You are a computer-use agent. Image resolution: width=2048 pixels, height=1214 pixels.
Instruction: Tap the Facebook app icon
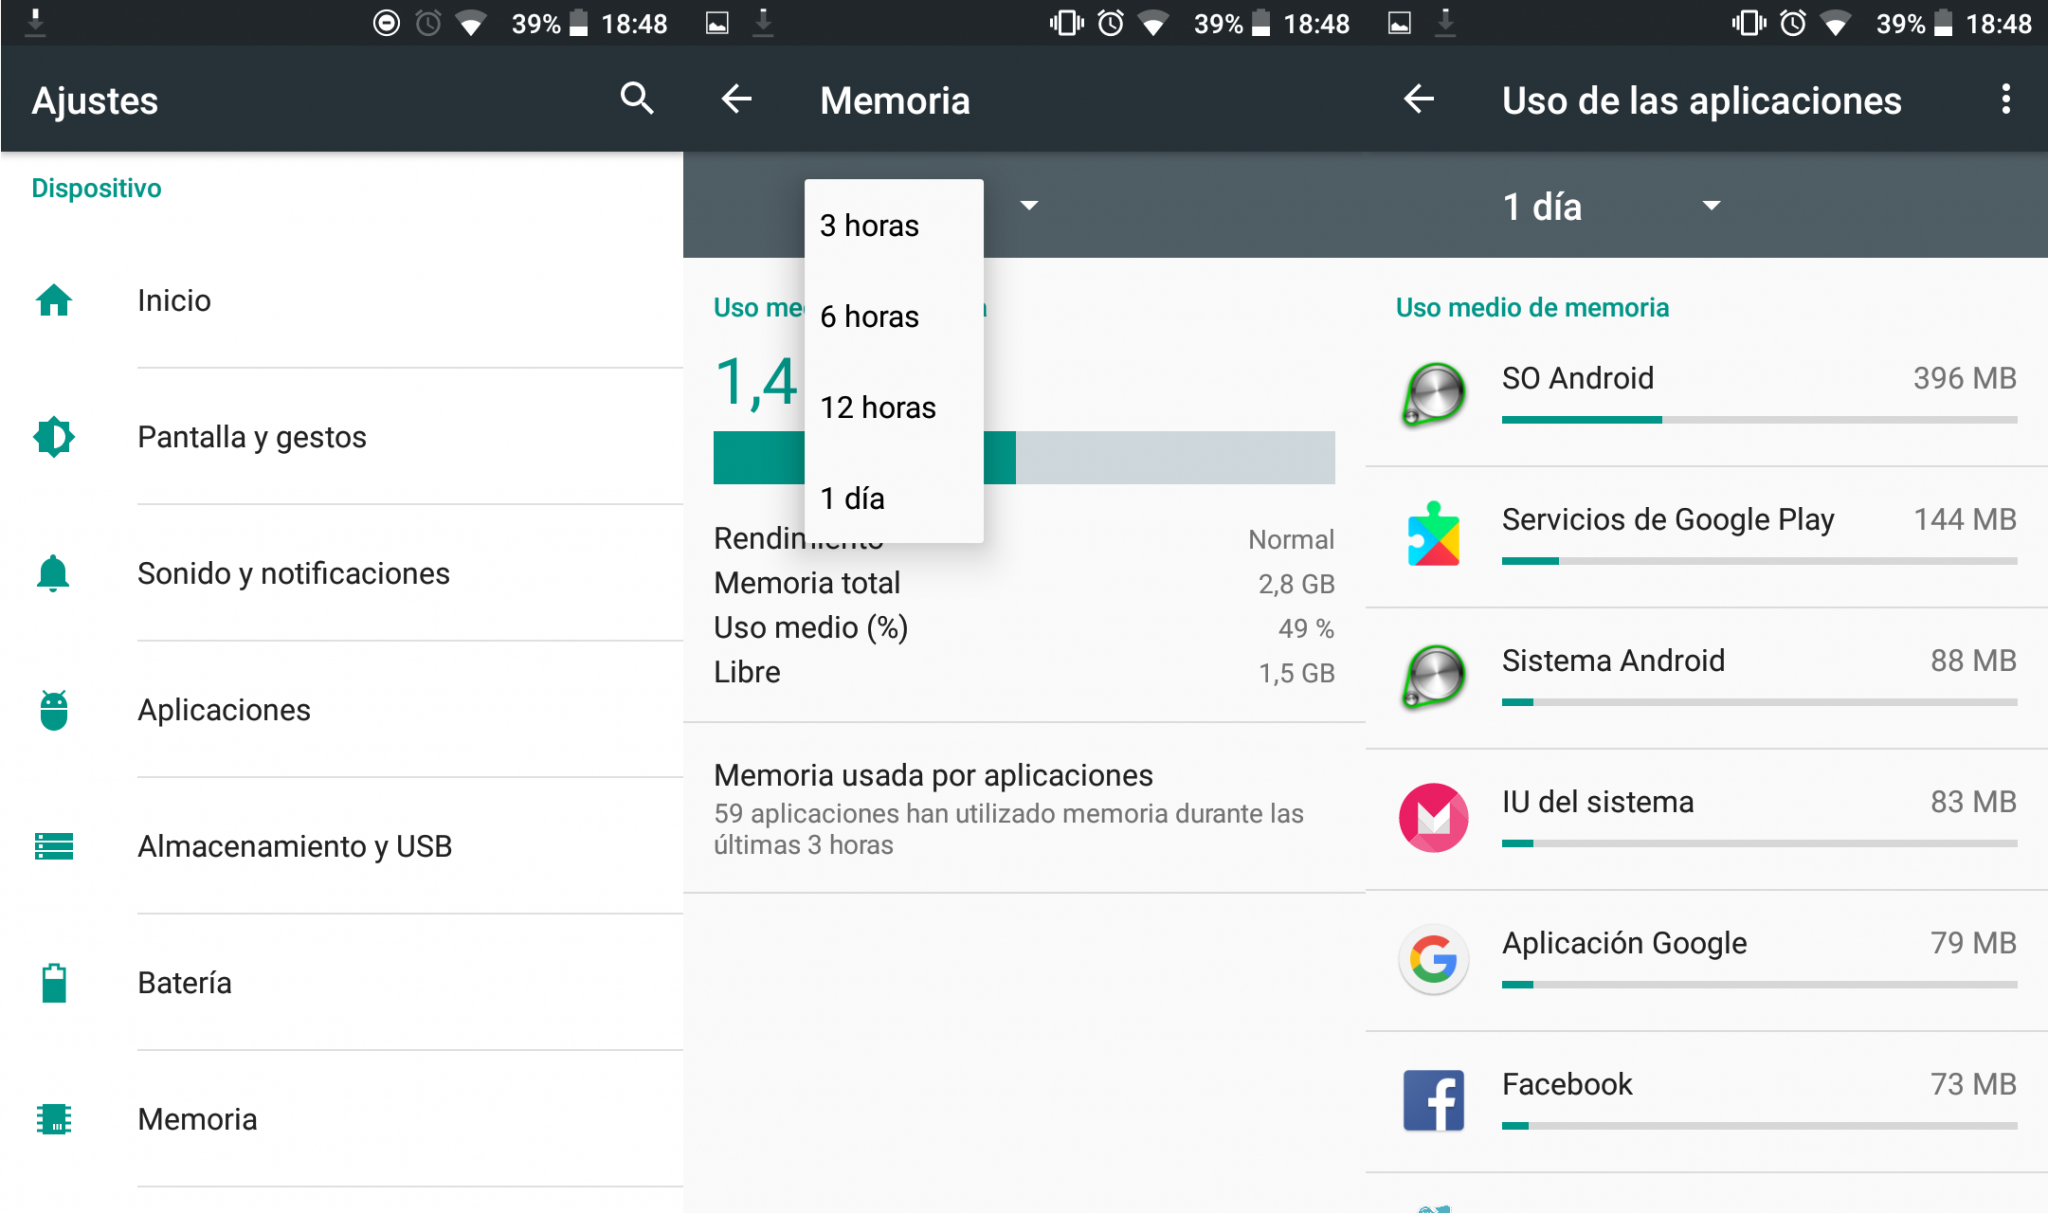(x=1433, y=1100)
